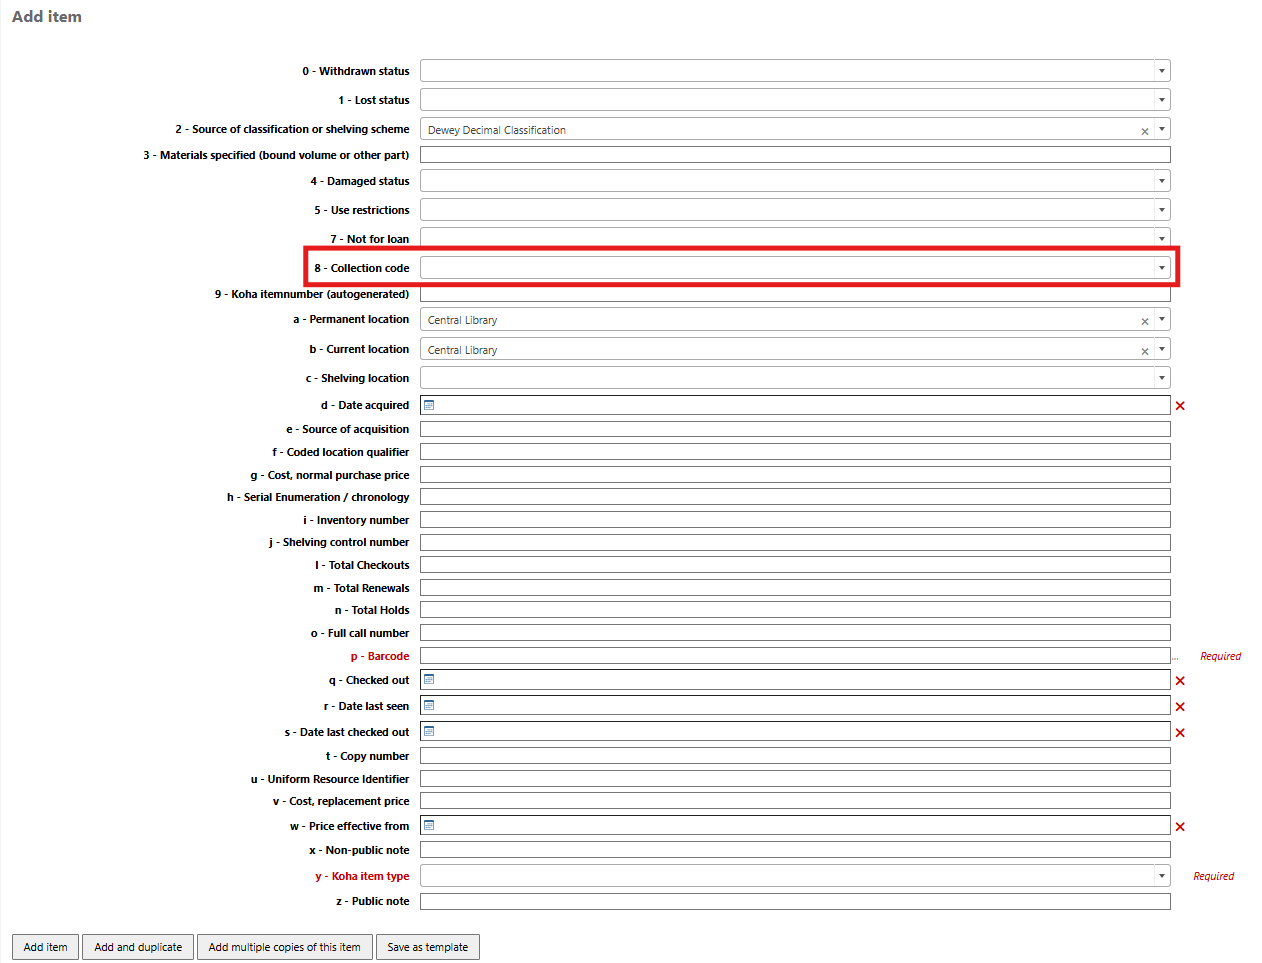Open Not for loan dropdown
The height and width of the screenshot is (963, 1262).
795,238
